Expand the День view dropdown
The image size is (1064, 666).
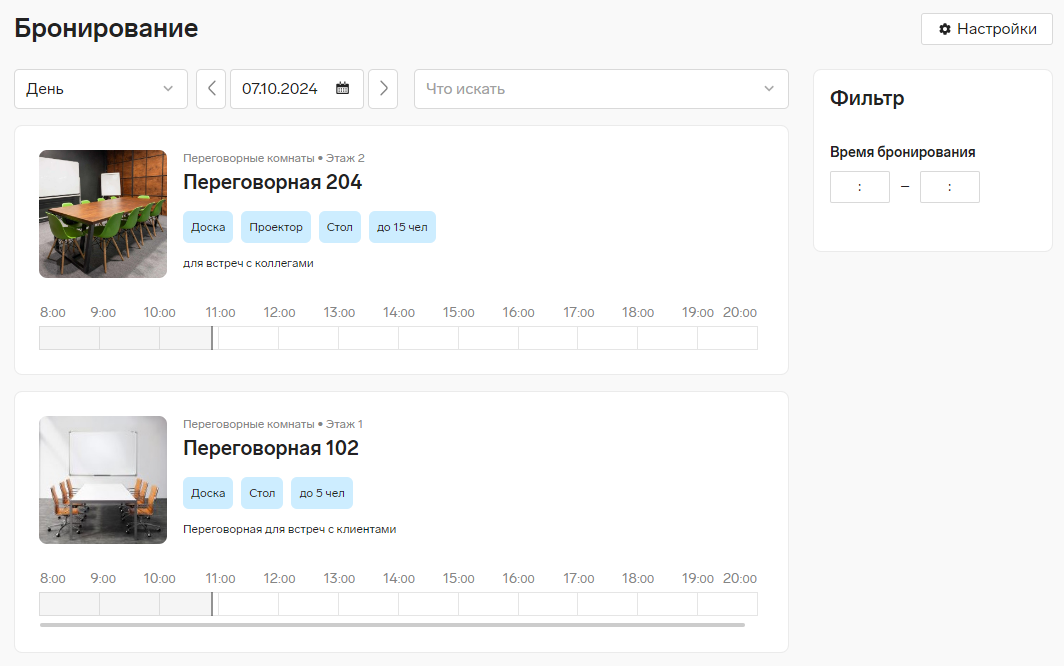click(x=100, y=89)
